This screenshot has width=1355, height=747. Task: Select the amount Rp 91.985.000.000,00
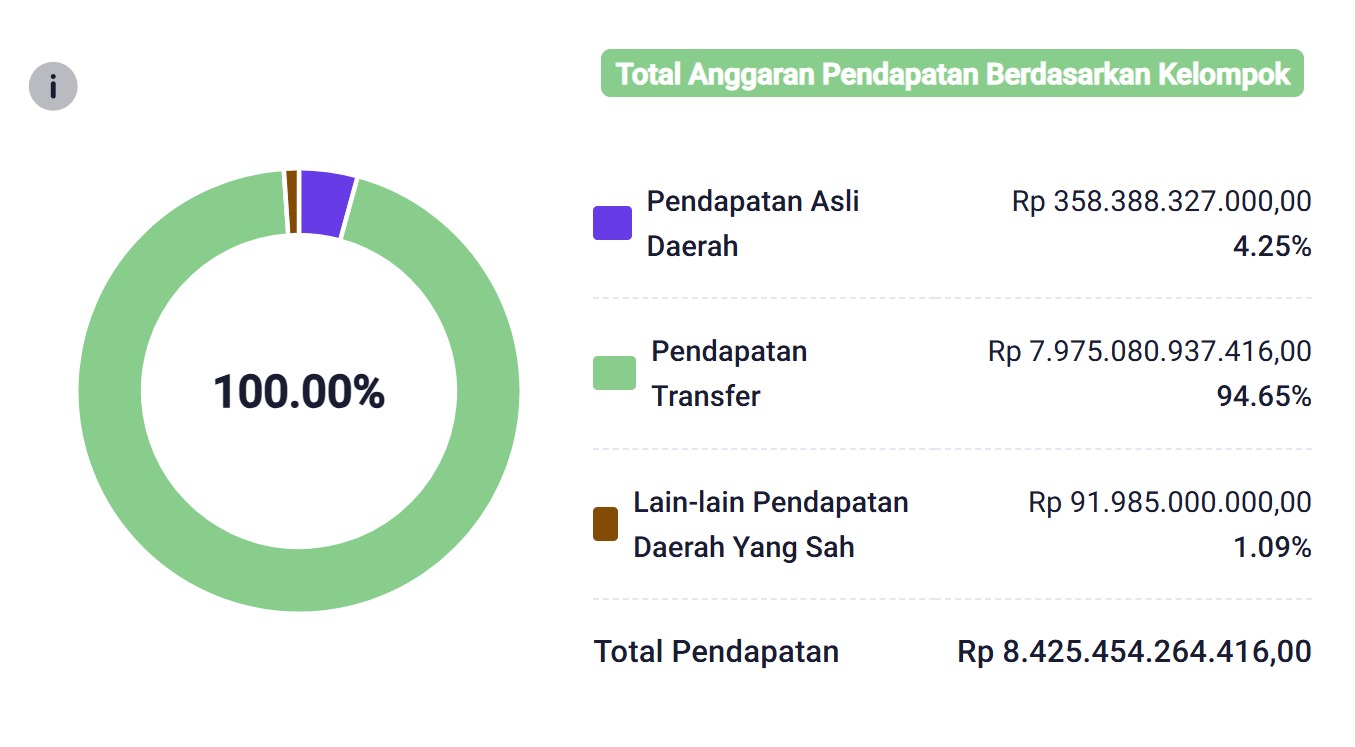[x=1169, y=502]
